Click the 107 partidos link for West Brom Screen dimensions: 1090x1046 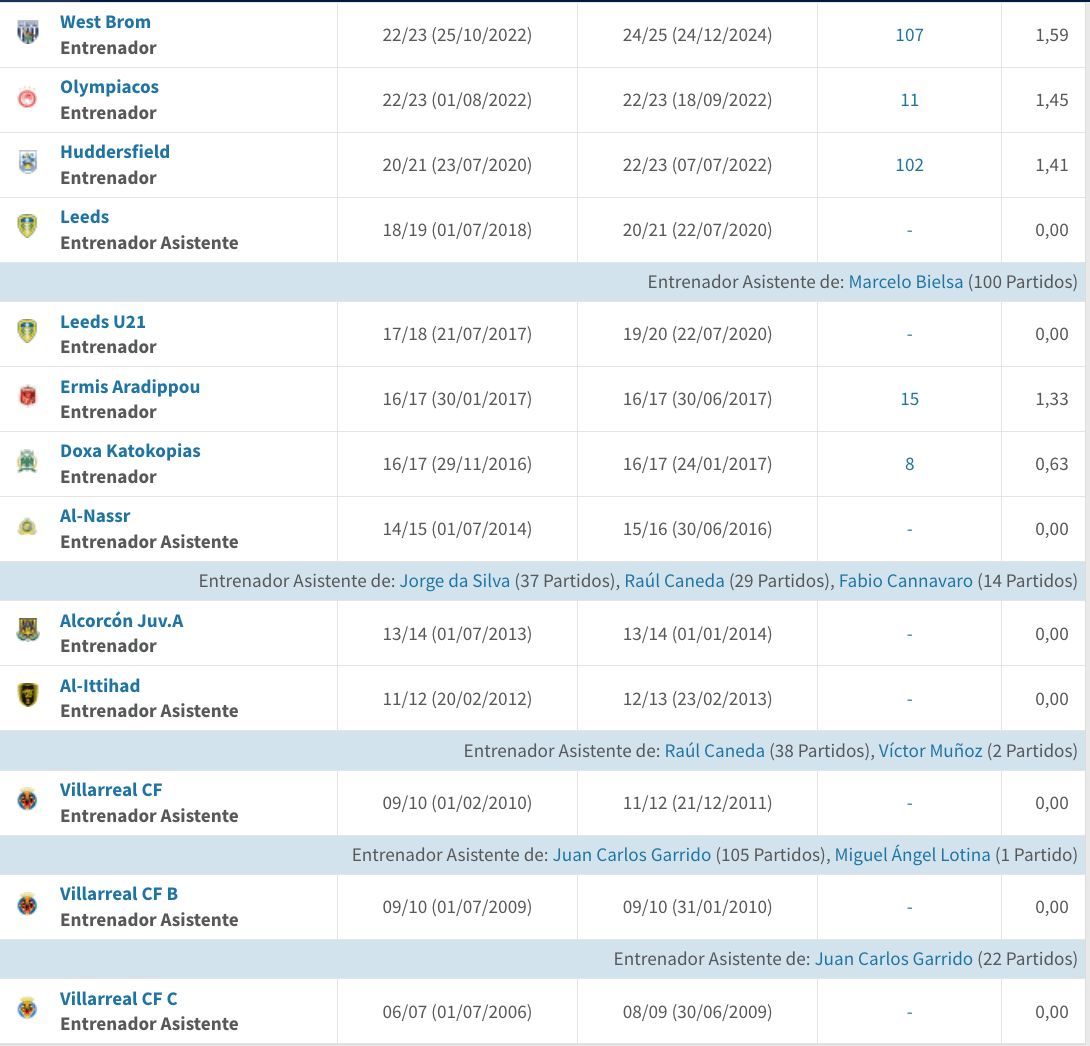coord(909,34)
